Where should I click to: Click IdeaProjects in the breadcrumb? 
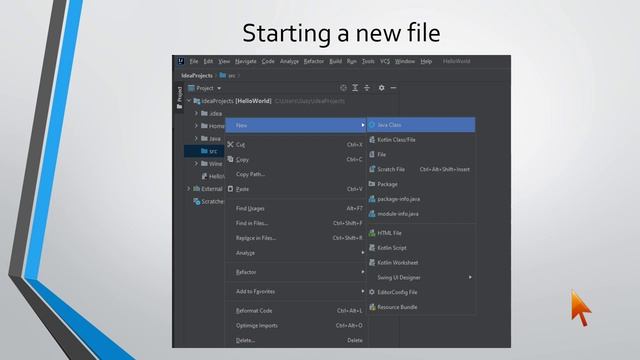(x=197, y=76)
